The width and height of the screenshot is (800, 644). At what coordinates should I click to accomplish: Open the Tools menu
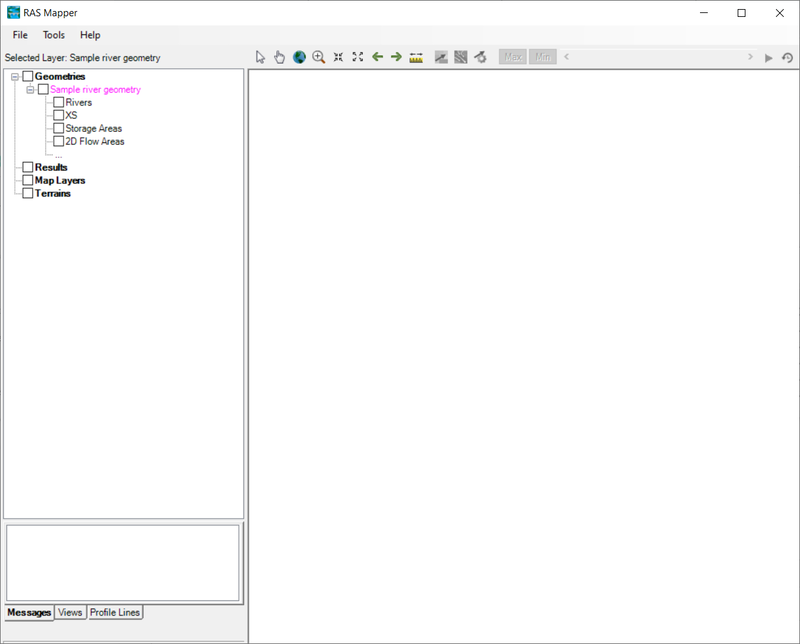point(54,35)
